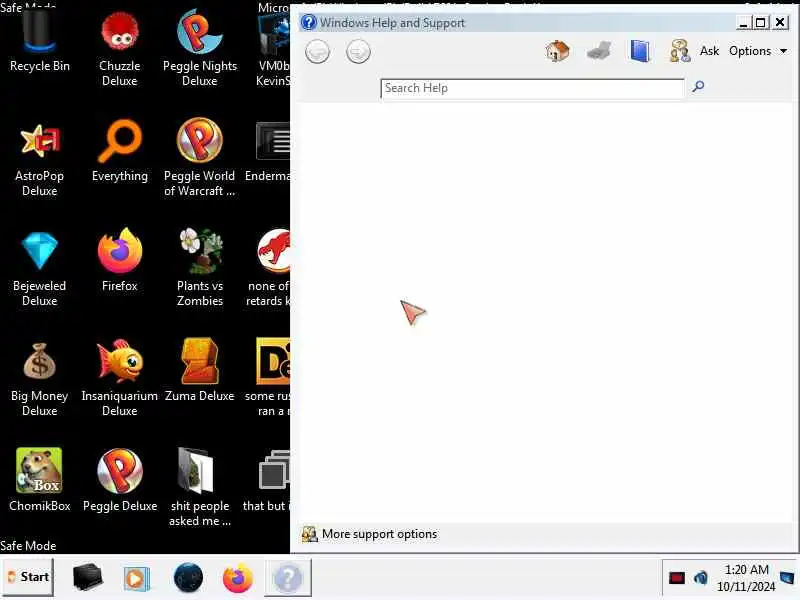Select the ChomikBox desktop icon

[39, 481]
